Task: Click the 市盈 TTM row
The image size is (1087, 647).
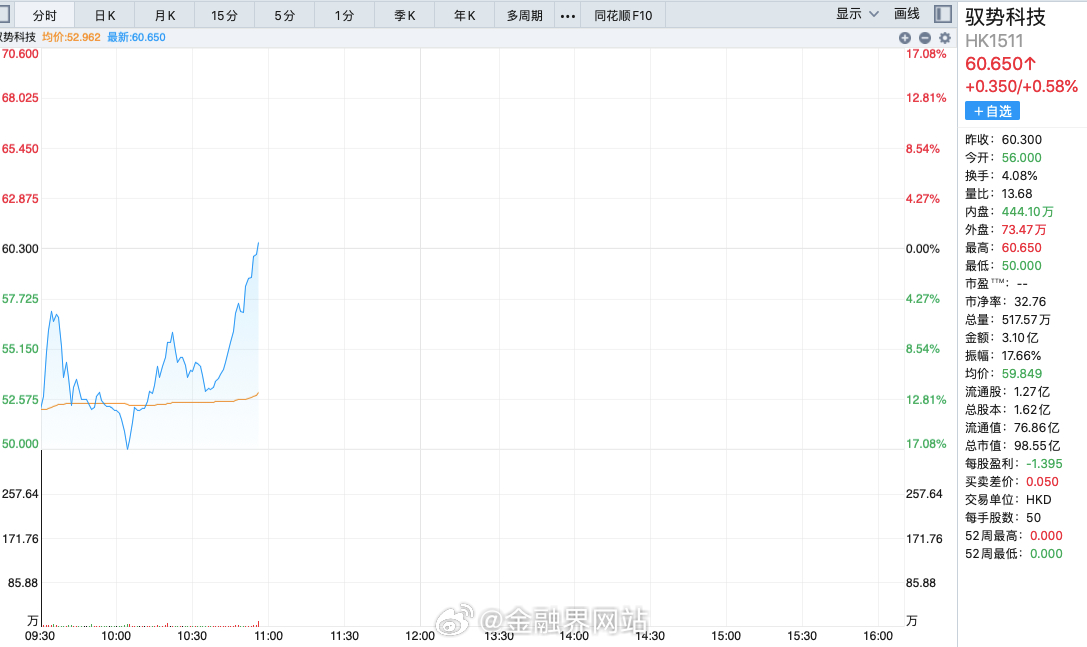Action: 996,284
